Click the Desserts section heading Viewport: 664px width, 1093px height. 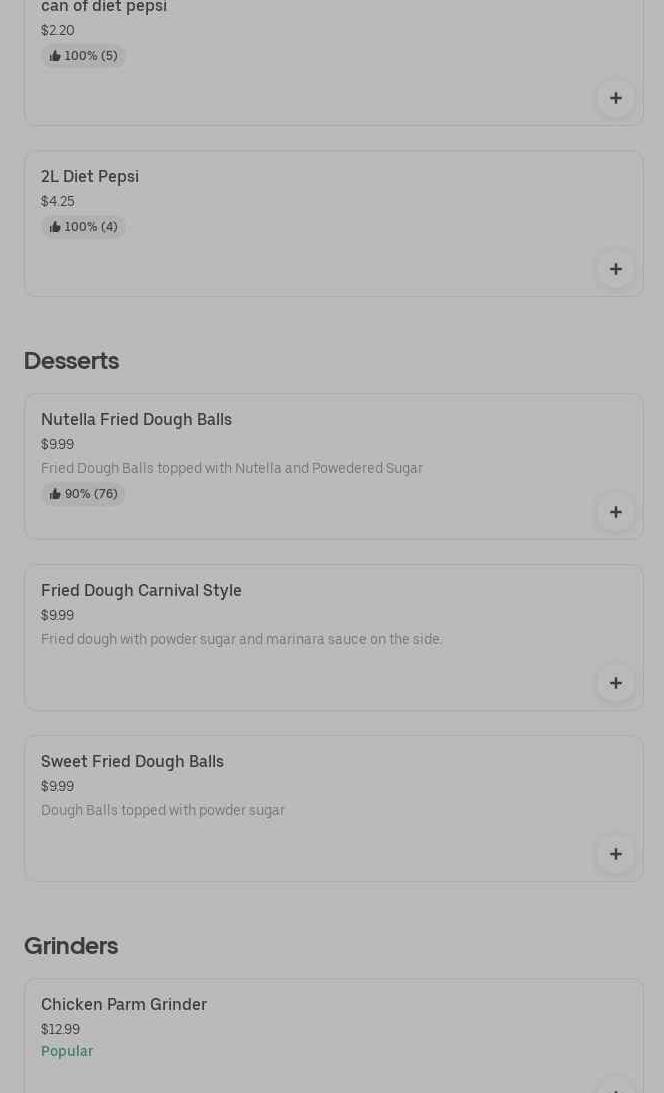click(x=71, y=361)
